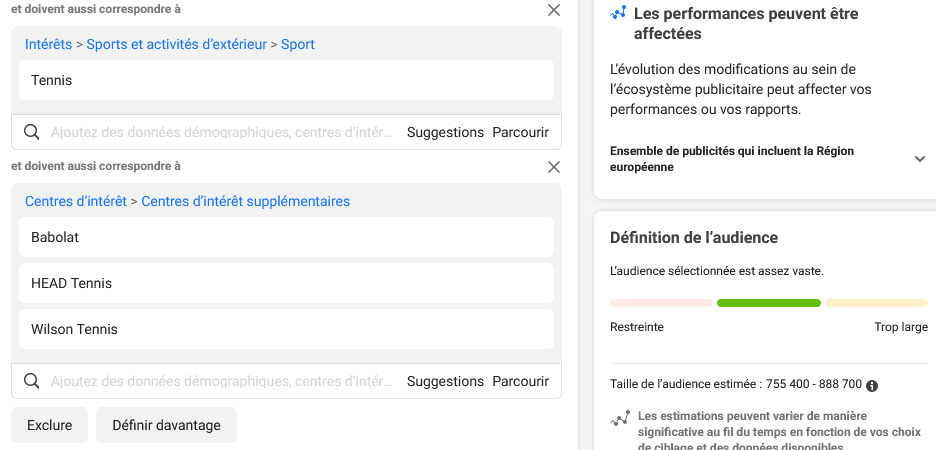Viewport: 936px width, 450px height.
Task: Click the performance graph icon beside heading
Action: click(x=618, y=13)
